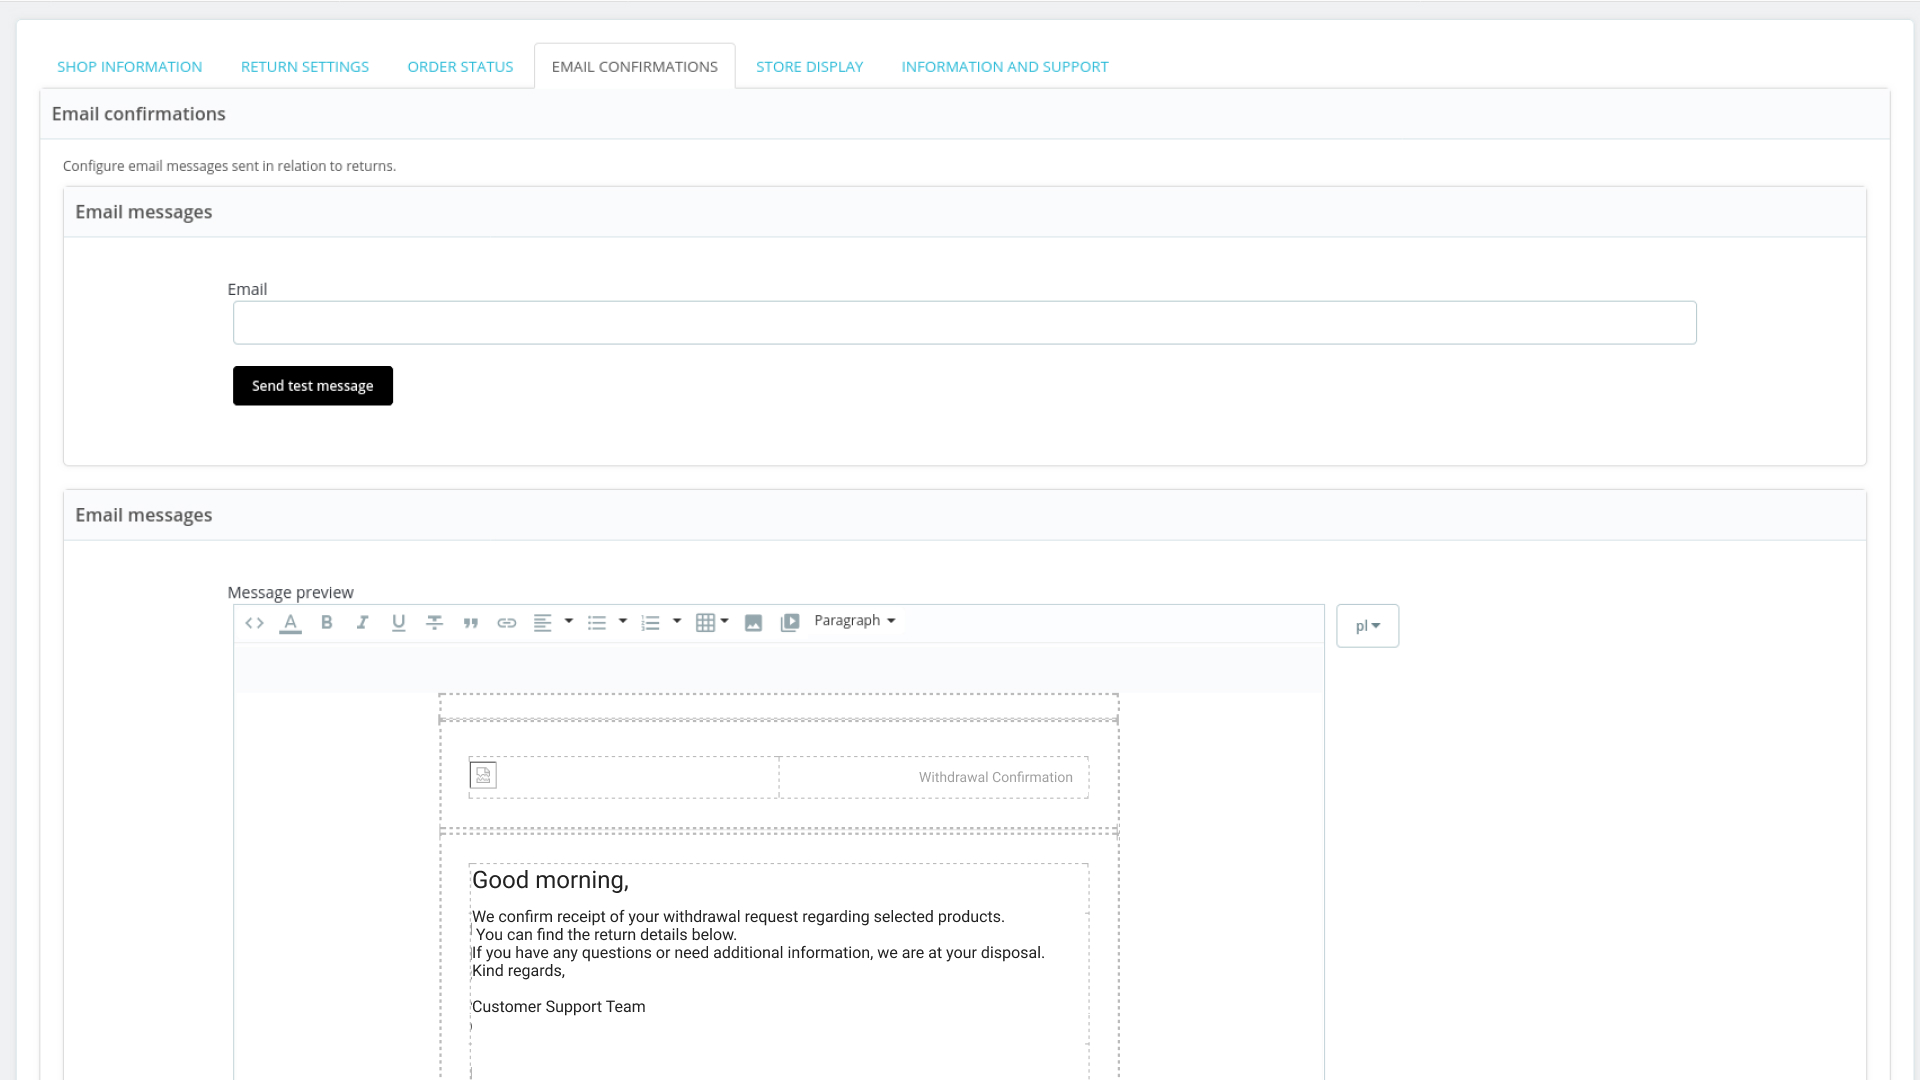Italicize text in the message preview
Screen dimensions: 1920x1080
click(362, 622)
